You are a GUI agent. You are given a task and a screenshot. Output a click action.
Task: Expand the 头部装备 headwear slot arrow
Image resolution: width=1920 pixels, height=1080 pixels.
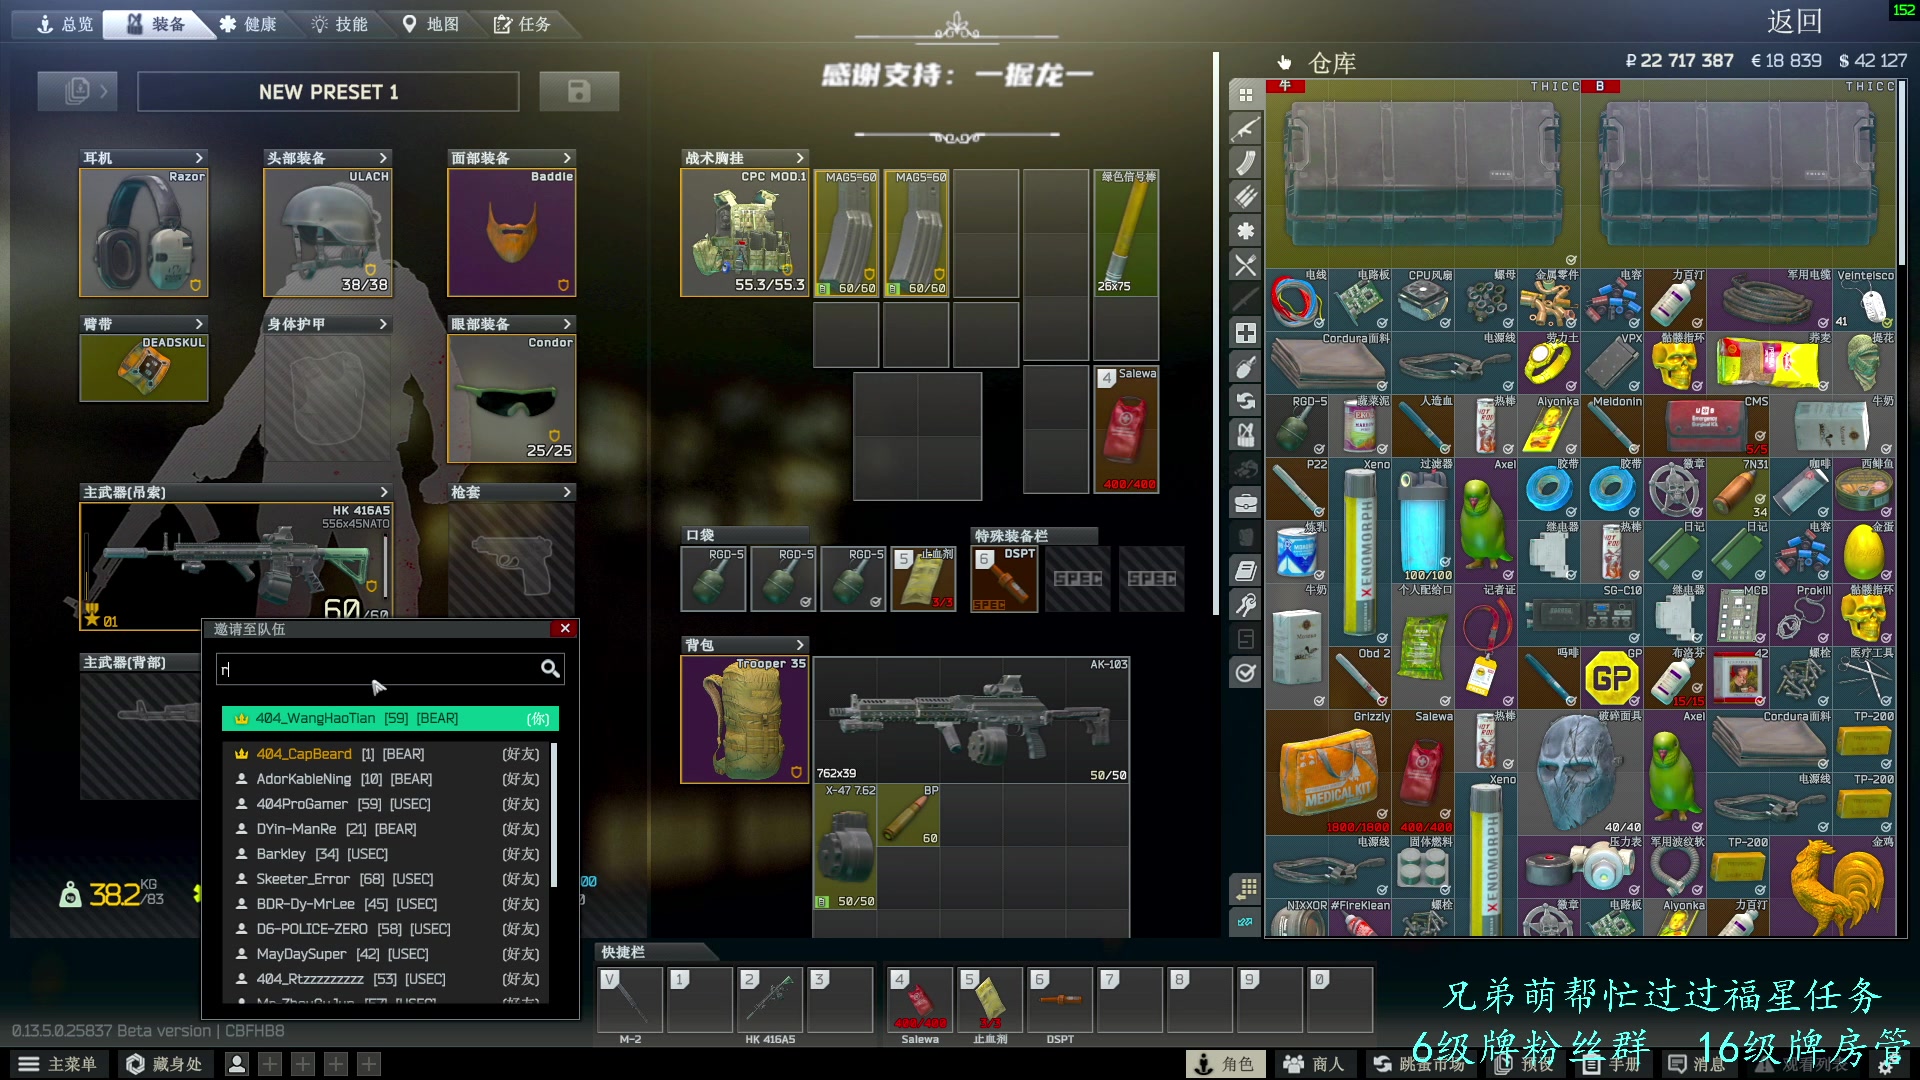pos(383,158)
